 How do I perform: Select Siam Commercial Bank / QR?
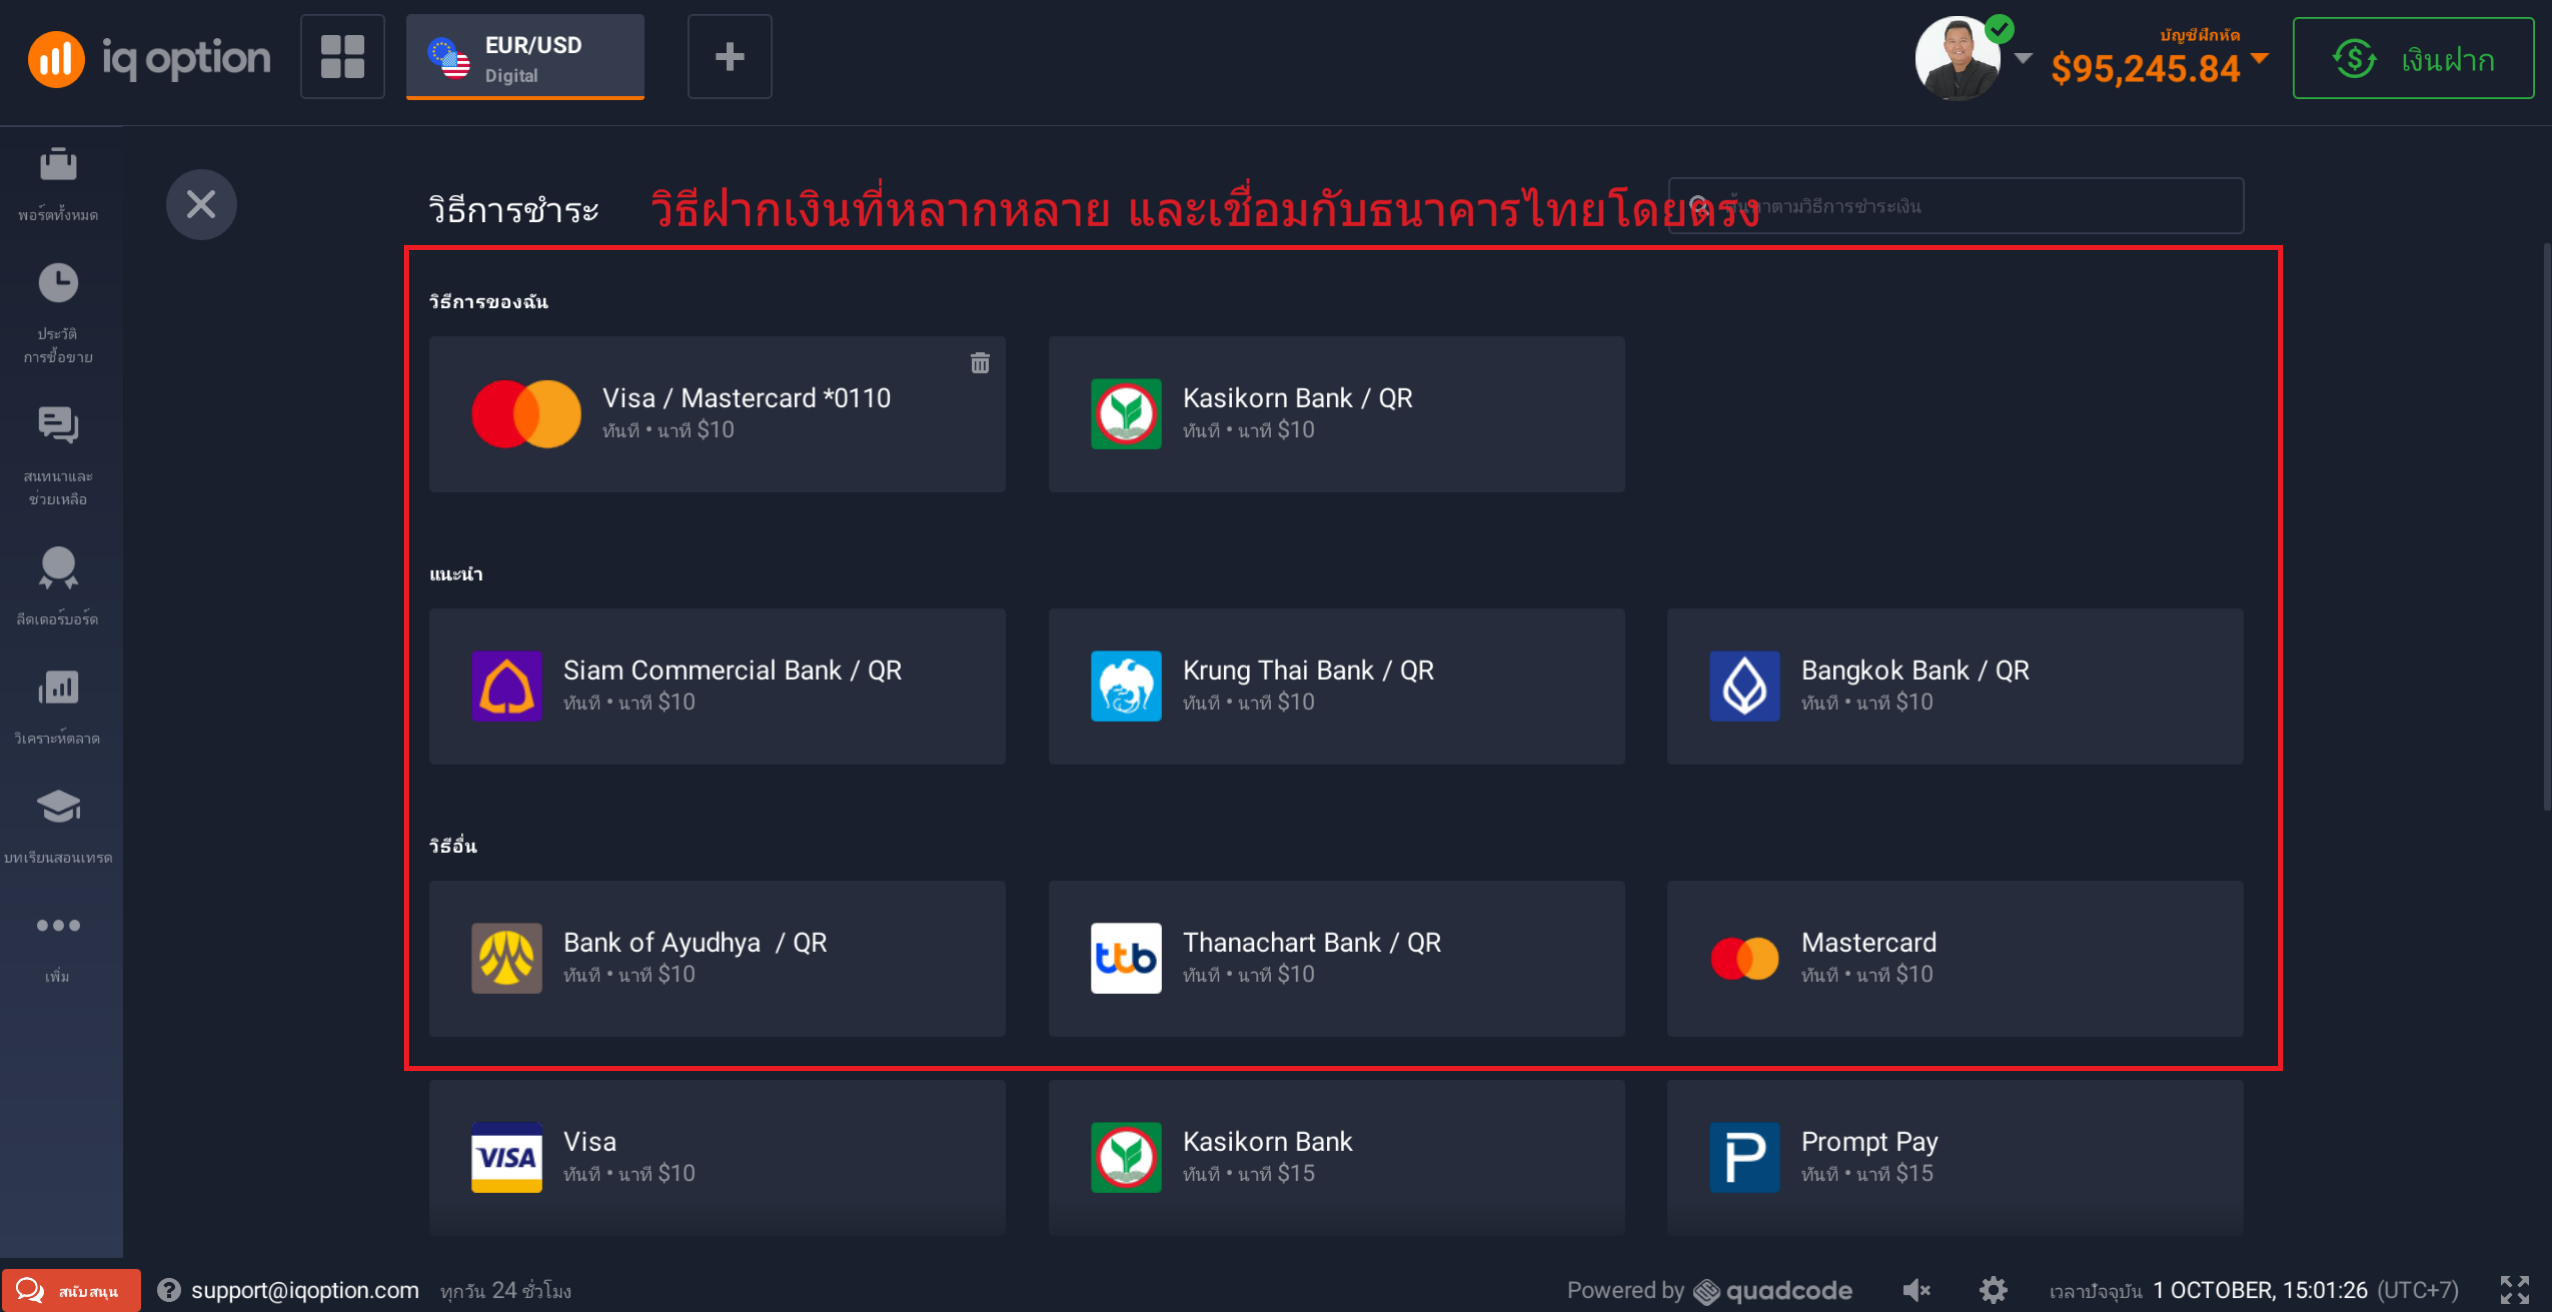717,686
